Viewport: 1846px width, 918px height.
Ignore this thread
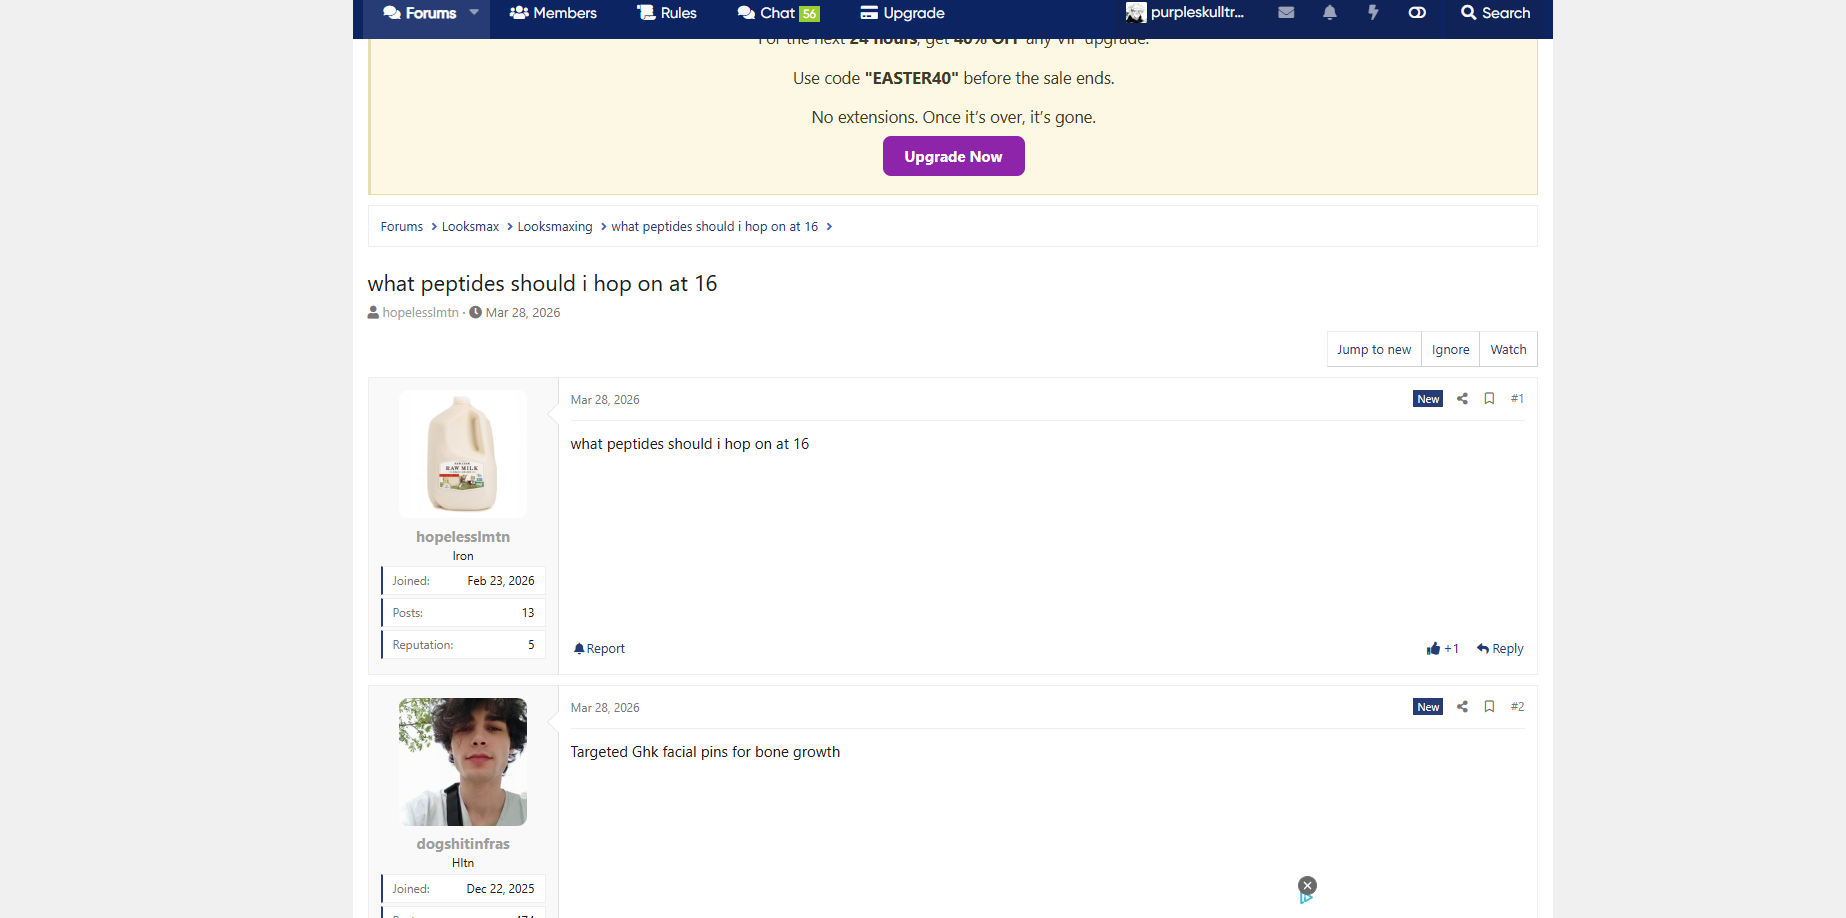(x=1450, y=350)
